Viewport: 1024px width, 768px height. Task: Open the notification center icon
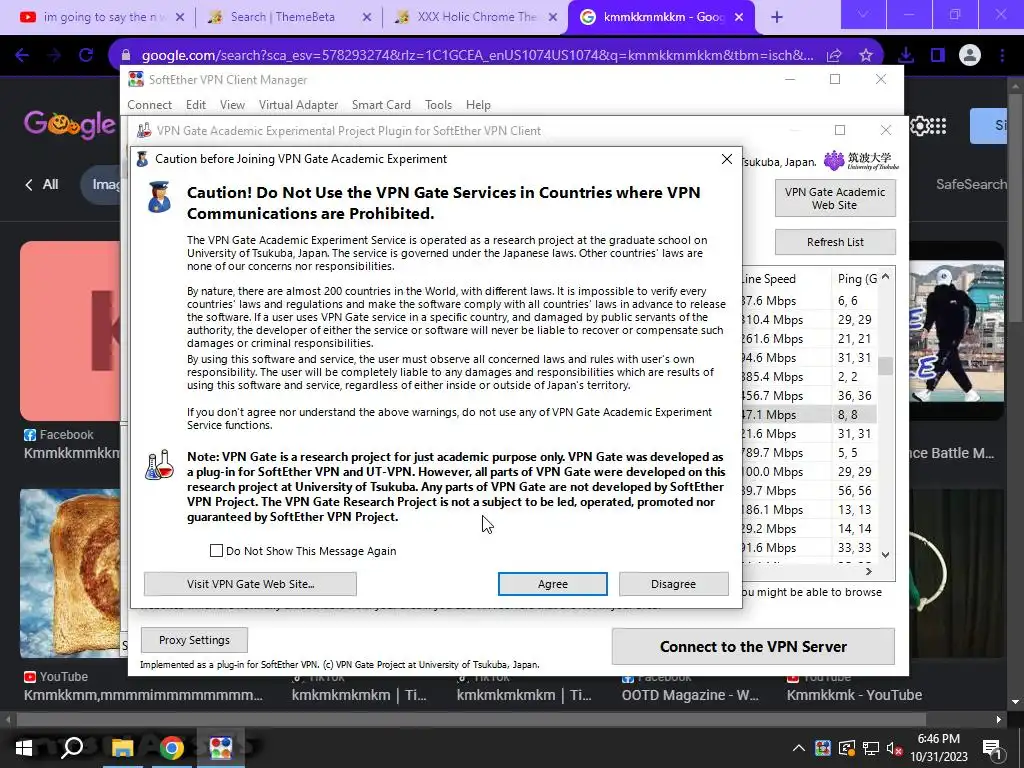coord(992,748)
